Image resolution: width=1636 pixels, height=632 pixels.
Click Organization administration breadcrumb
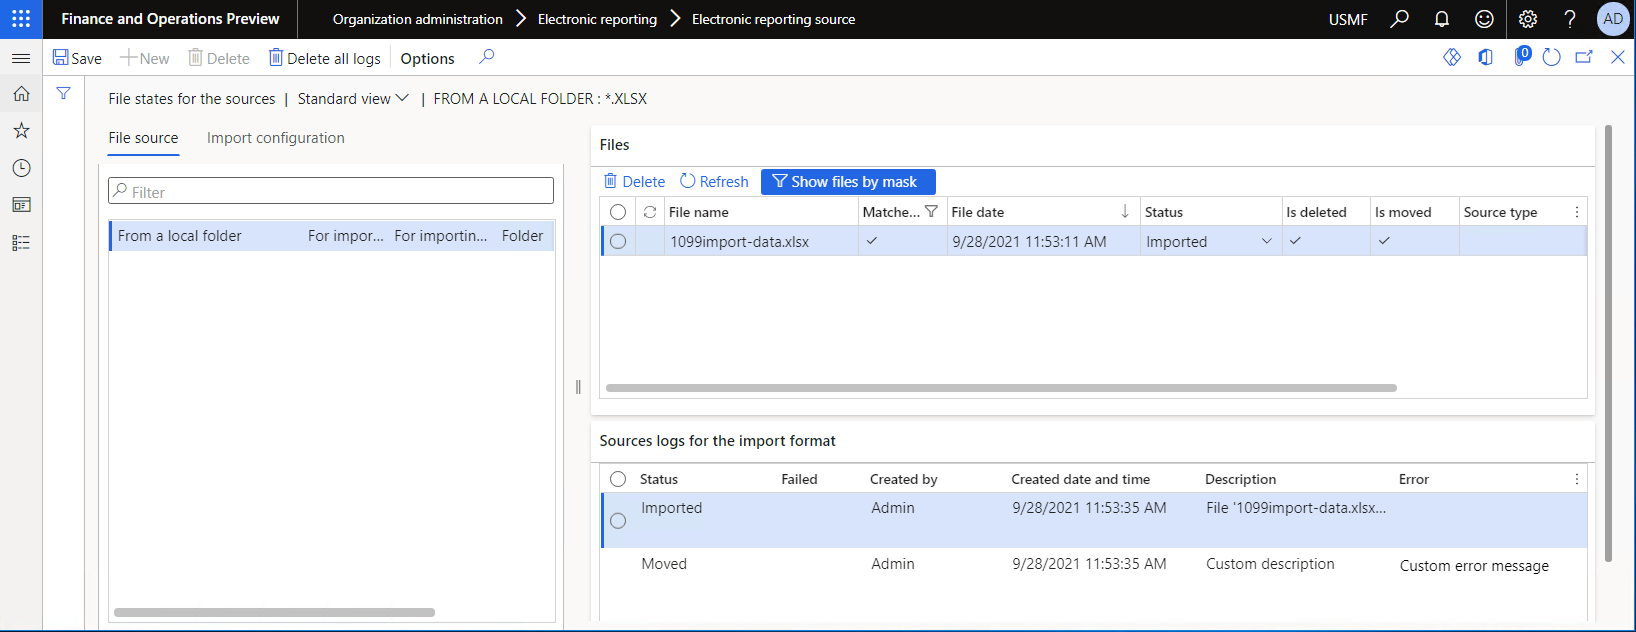point(418,19)
